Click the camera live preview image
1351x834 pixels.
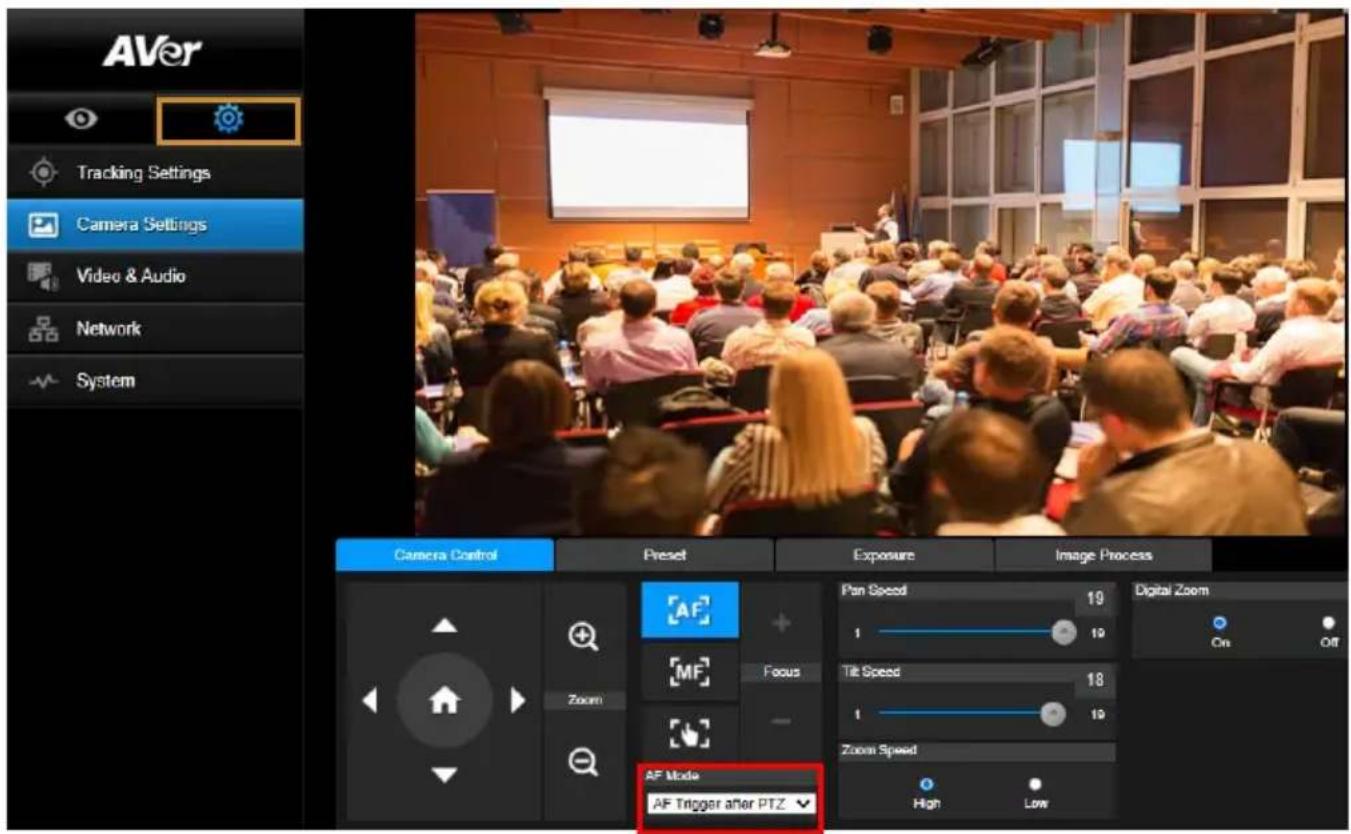(880, 272)
